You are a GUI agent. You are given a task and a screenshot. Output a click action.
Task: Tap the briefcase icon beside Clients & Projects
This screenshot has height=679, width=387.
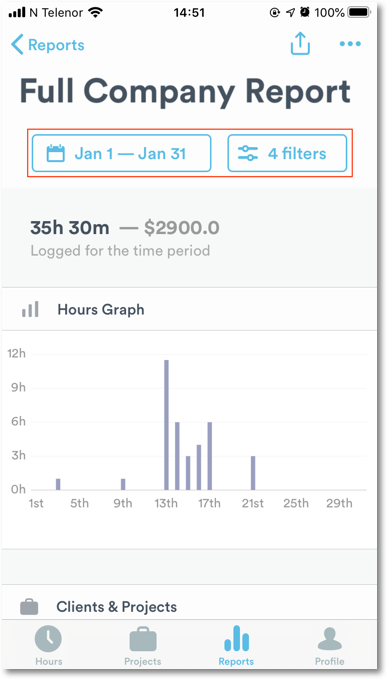(x=29, y=607)
